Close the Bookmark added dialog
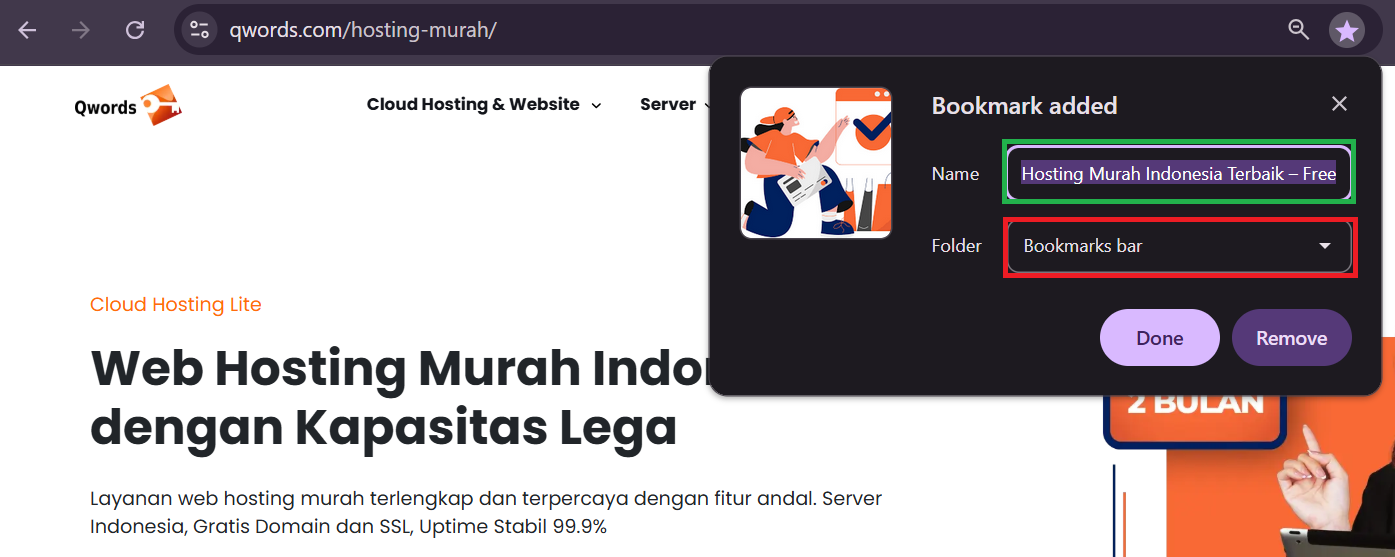This screenshot has width=1395, height=557. click(1339, 104)
